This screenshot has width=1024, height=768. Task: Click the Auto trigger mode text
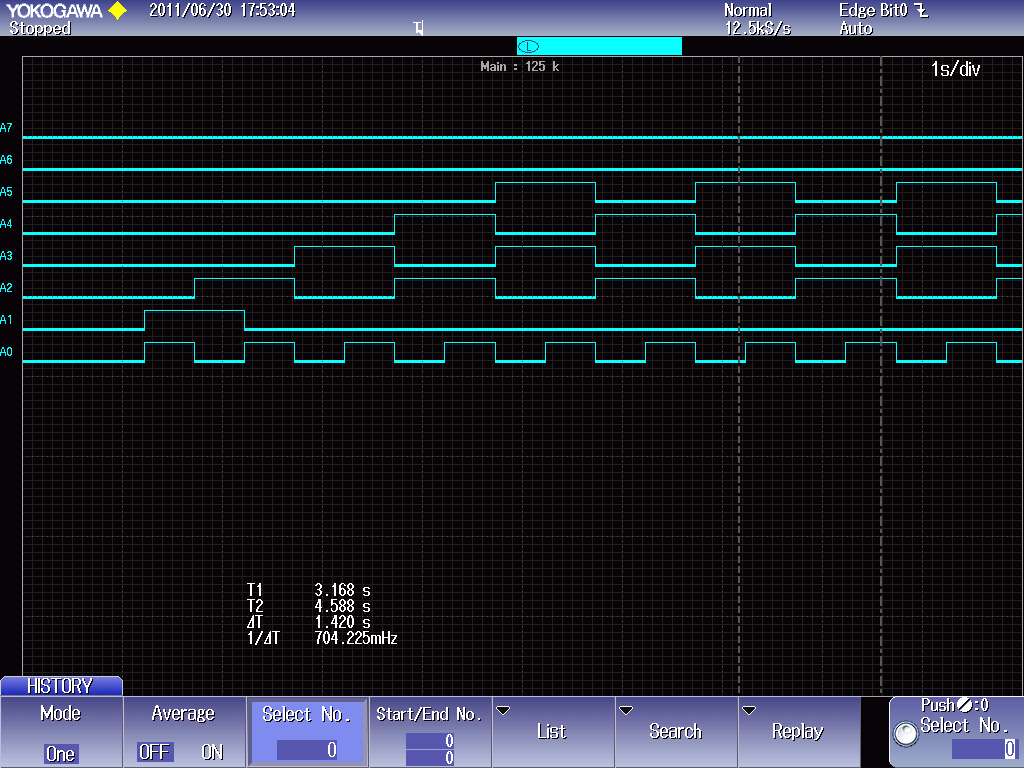click(x=856, y=28)
